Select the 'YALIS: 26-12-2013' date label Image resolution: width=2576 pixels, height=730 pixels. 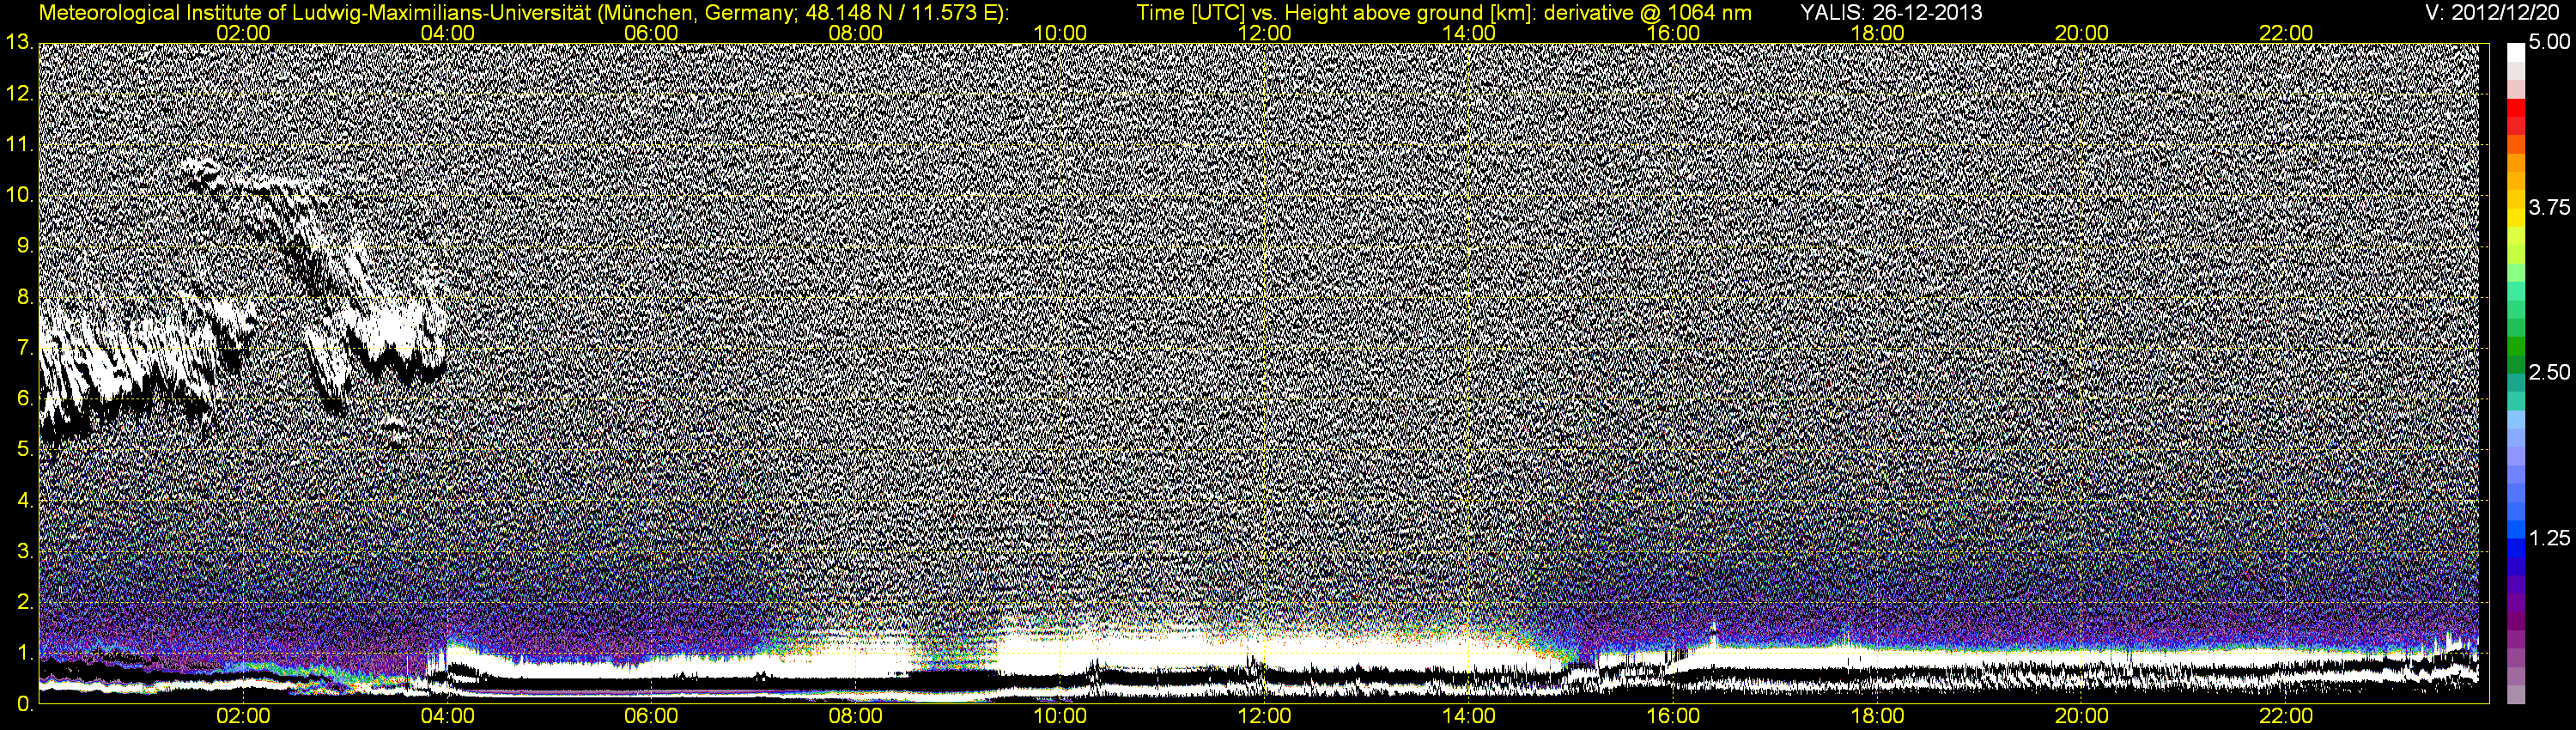pos(1891,13)
